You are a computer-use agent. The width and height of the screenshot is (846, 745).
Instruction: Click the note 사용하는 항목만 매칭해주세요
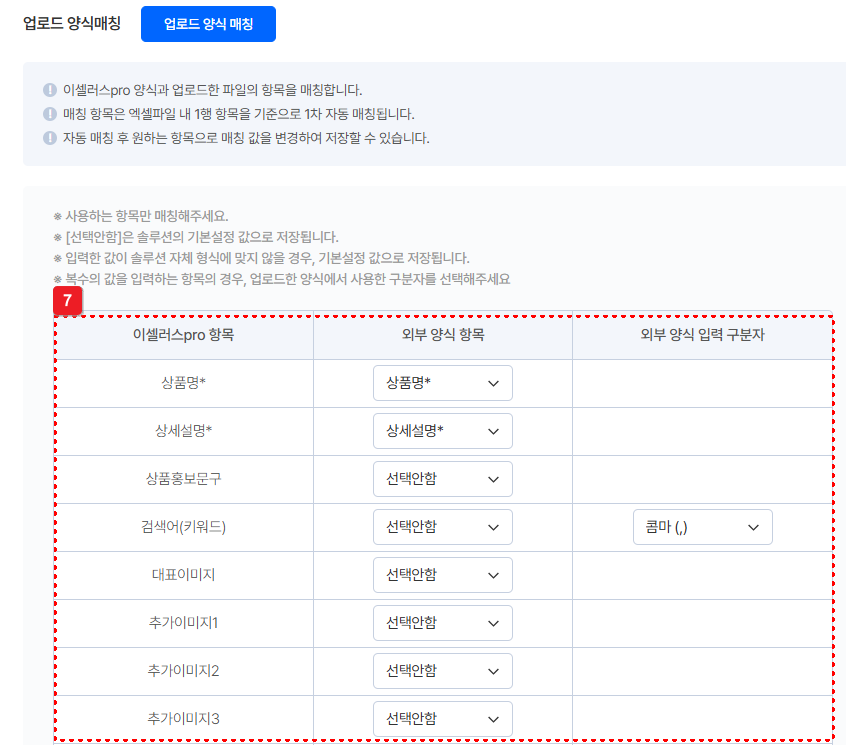[141, 216]
